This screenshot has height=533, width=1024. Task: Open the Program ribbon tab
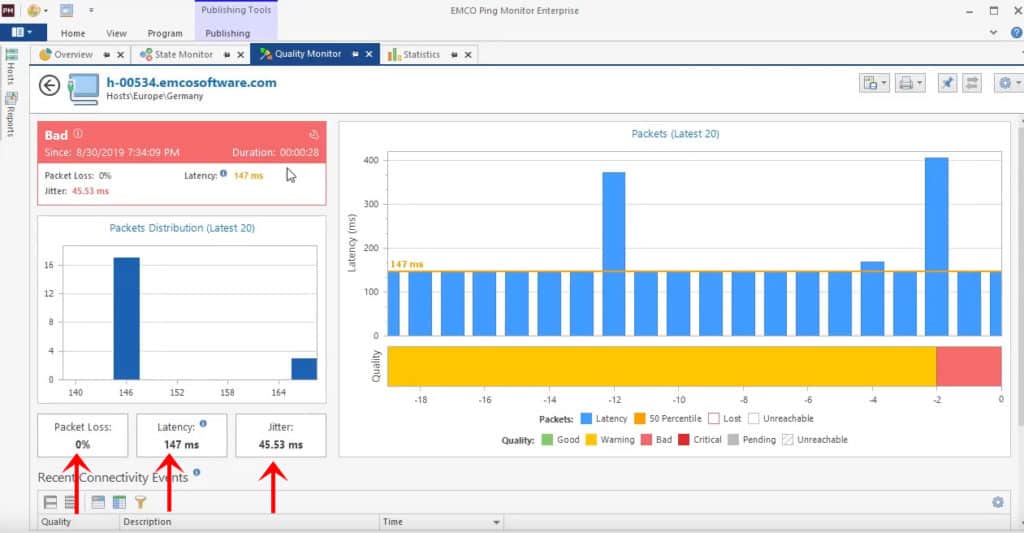tap(165, 33)
